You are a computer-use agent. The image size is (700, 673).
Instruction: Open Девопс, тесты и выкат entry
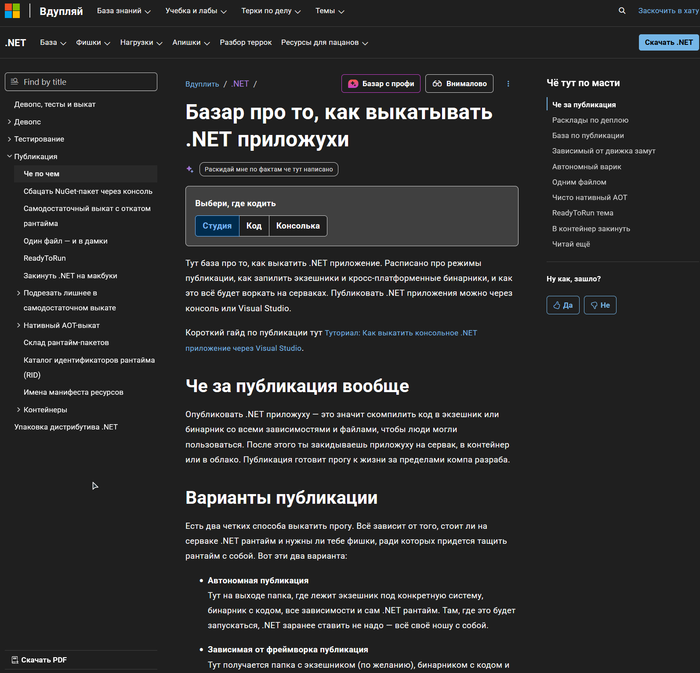point(54,104)
